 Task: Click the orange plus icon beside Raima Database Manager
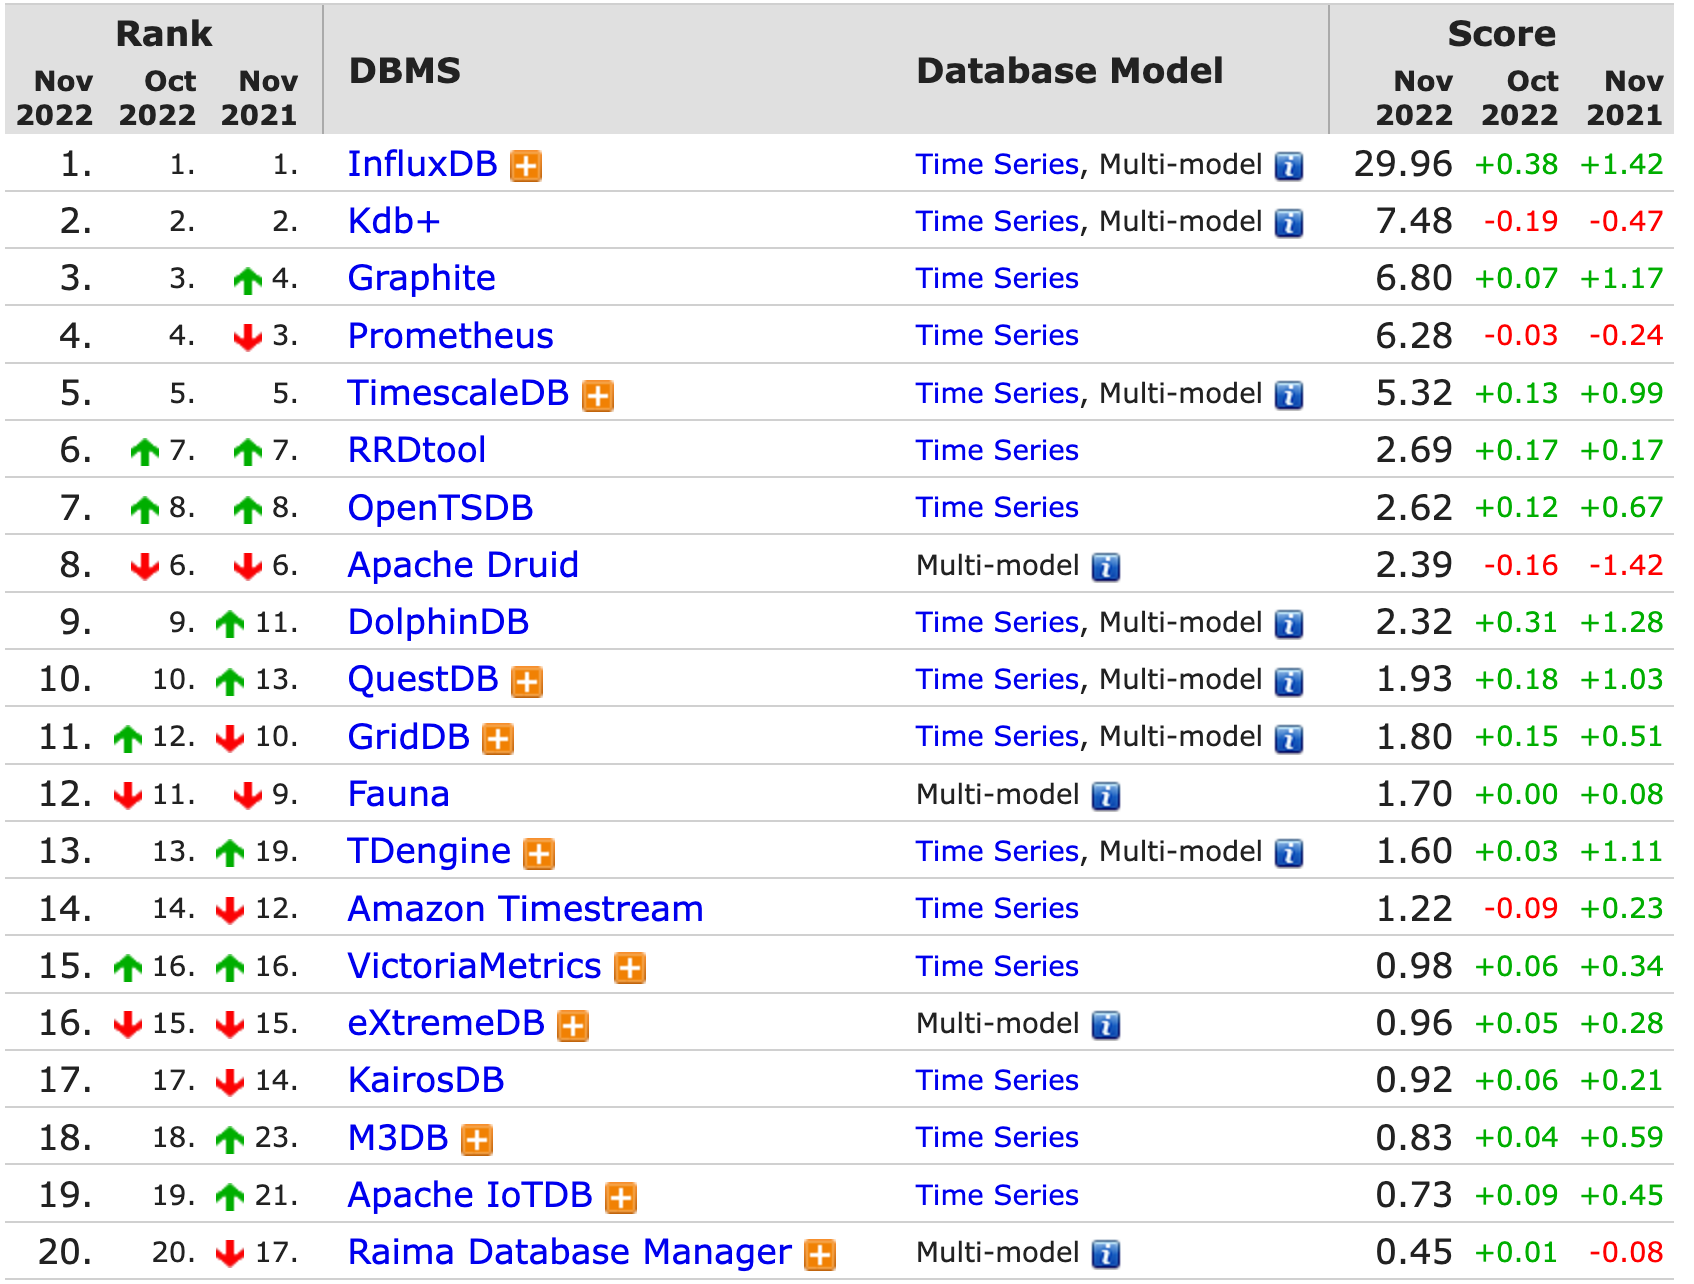pos(820,1254)
